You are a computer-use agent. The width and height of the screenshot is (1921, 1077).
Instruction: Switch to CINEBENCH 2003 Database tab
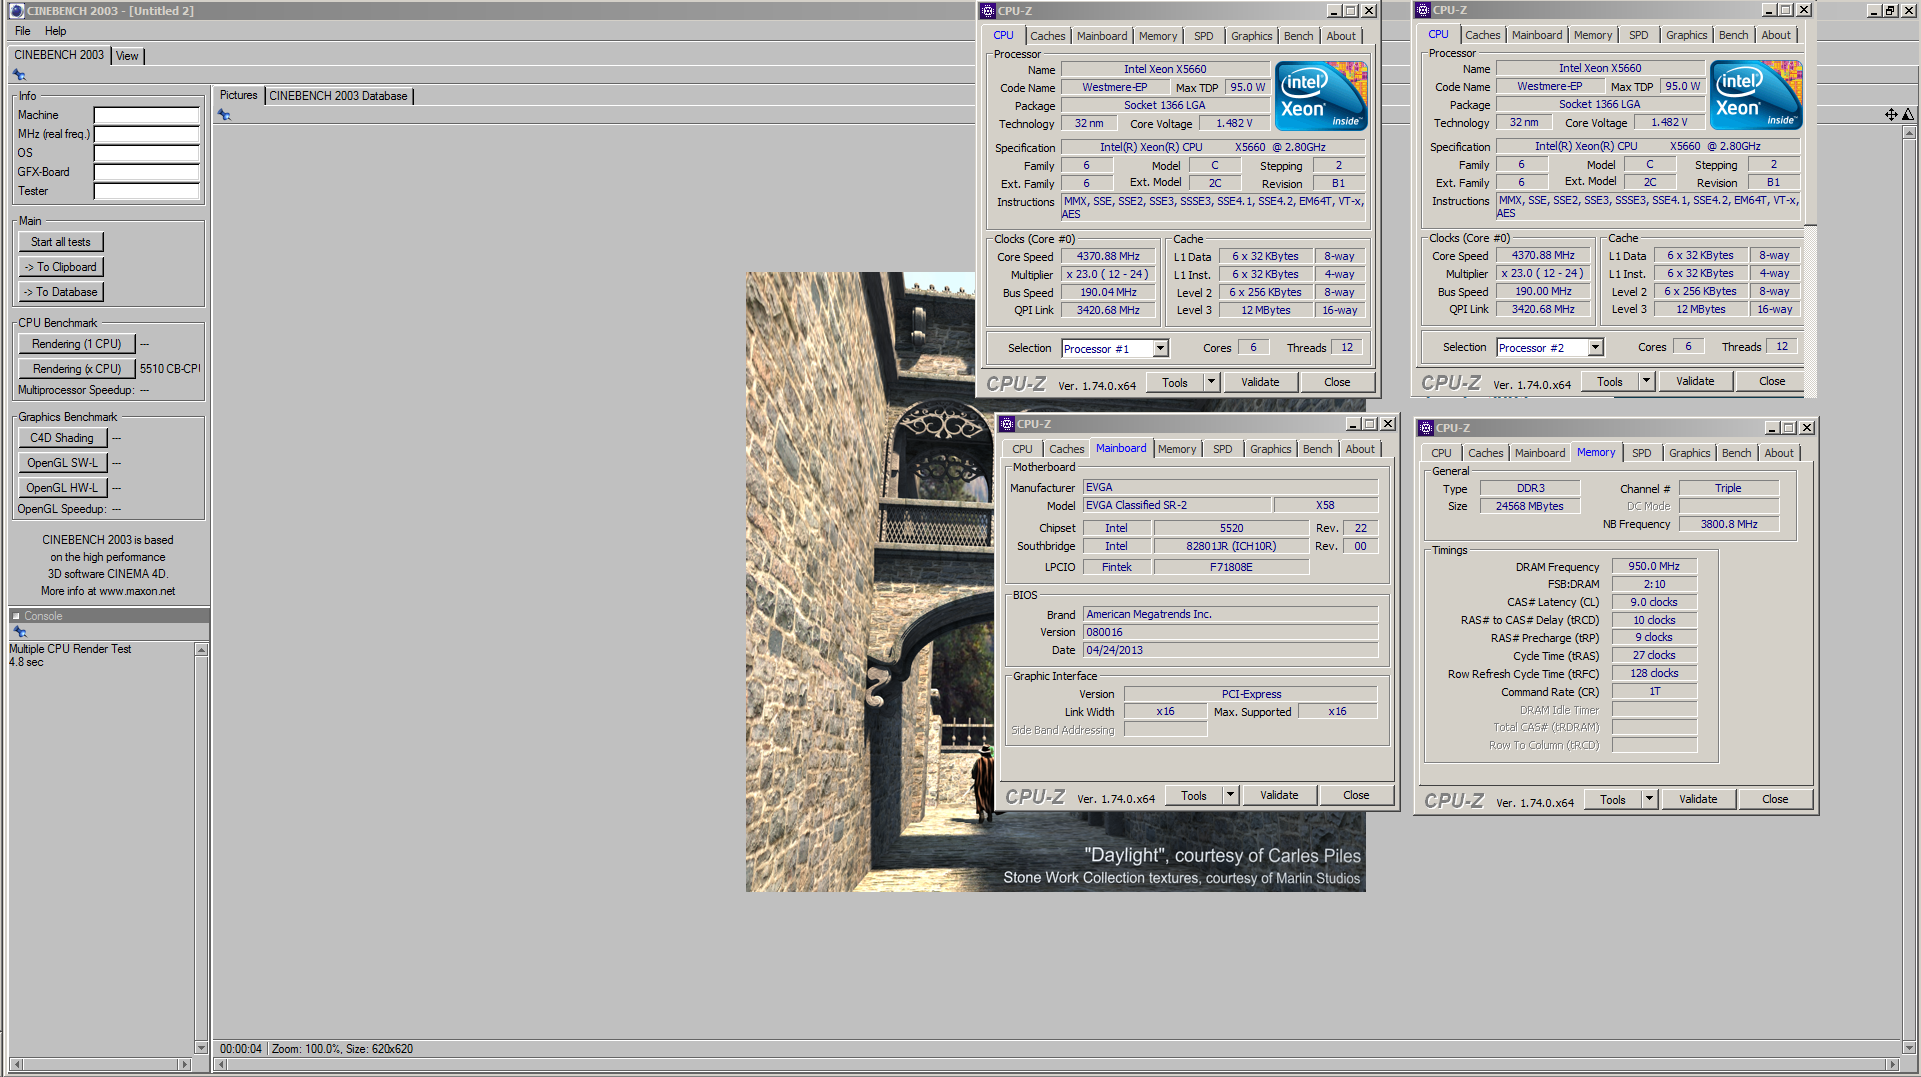click(x=338, y=96)
